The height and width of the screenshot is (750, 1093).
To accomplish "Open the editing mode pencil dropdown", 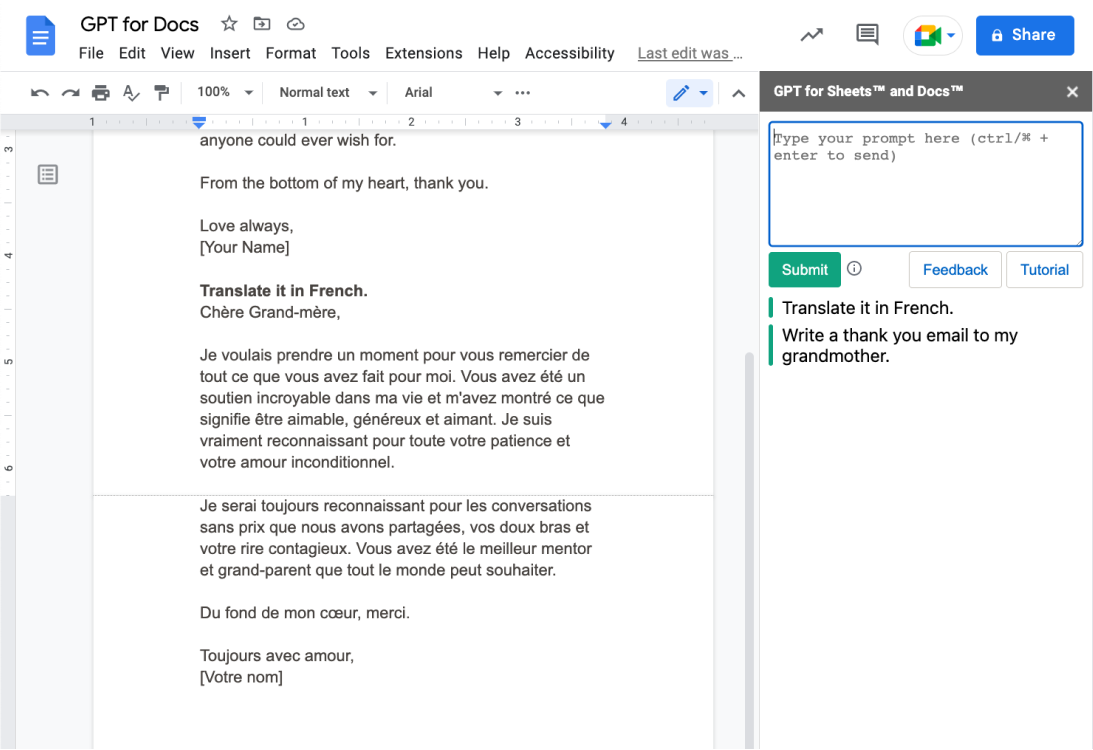I will click(x=690, y=93).
